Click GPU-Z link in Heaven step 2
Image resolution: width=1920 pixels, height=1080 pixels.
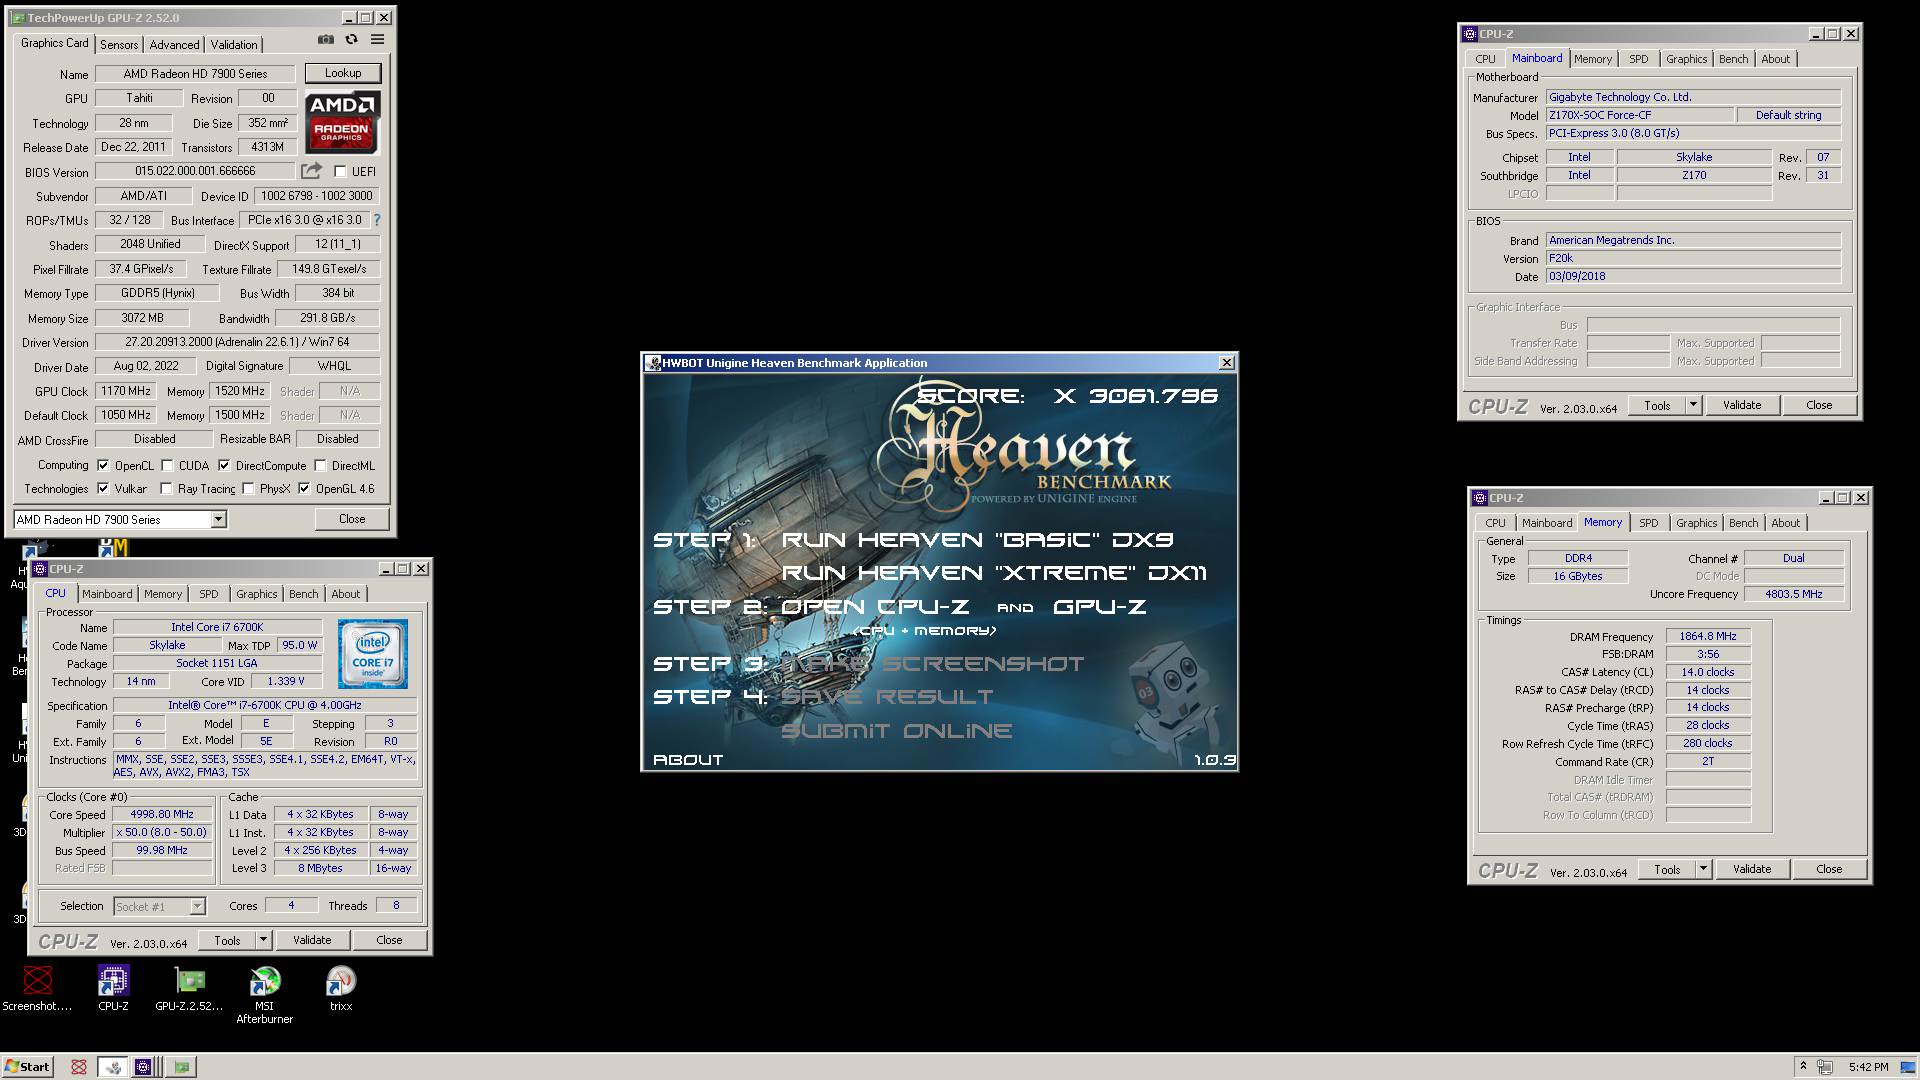pos(1099,607)
